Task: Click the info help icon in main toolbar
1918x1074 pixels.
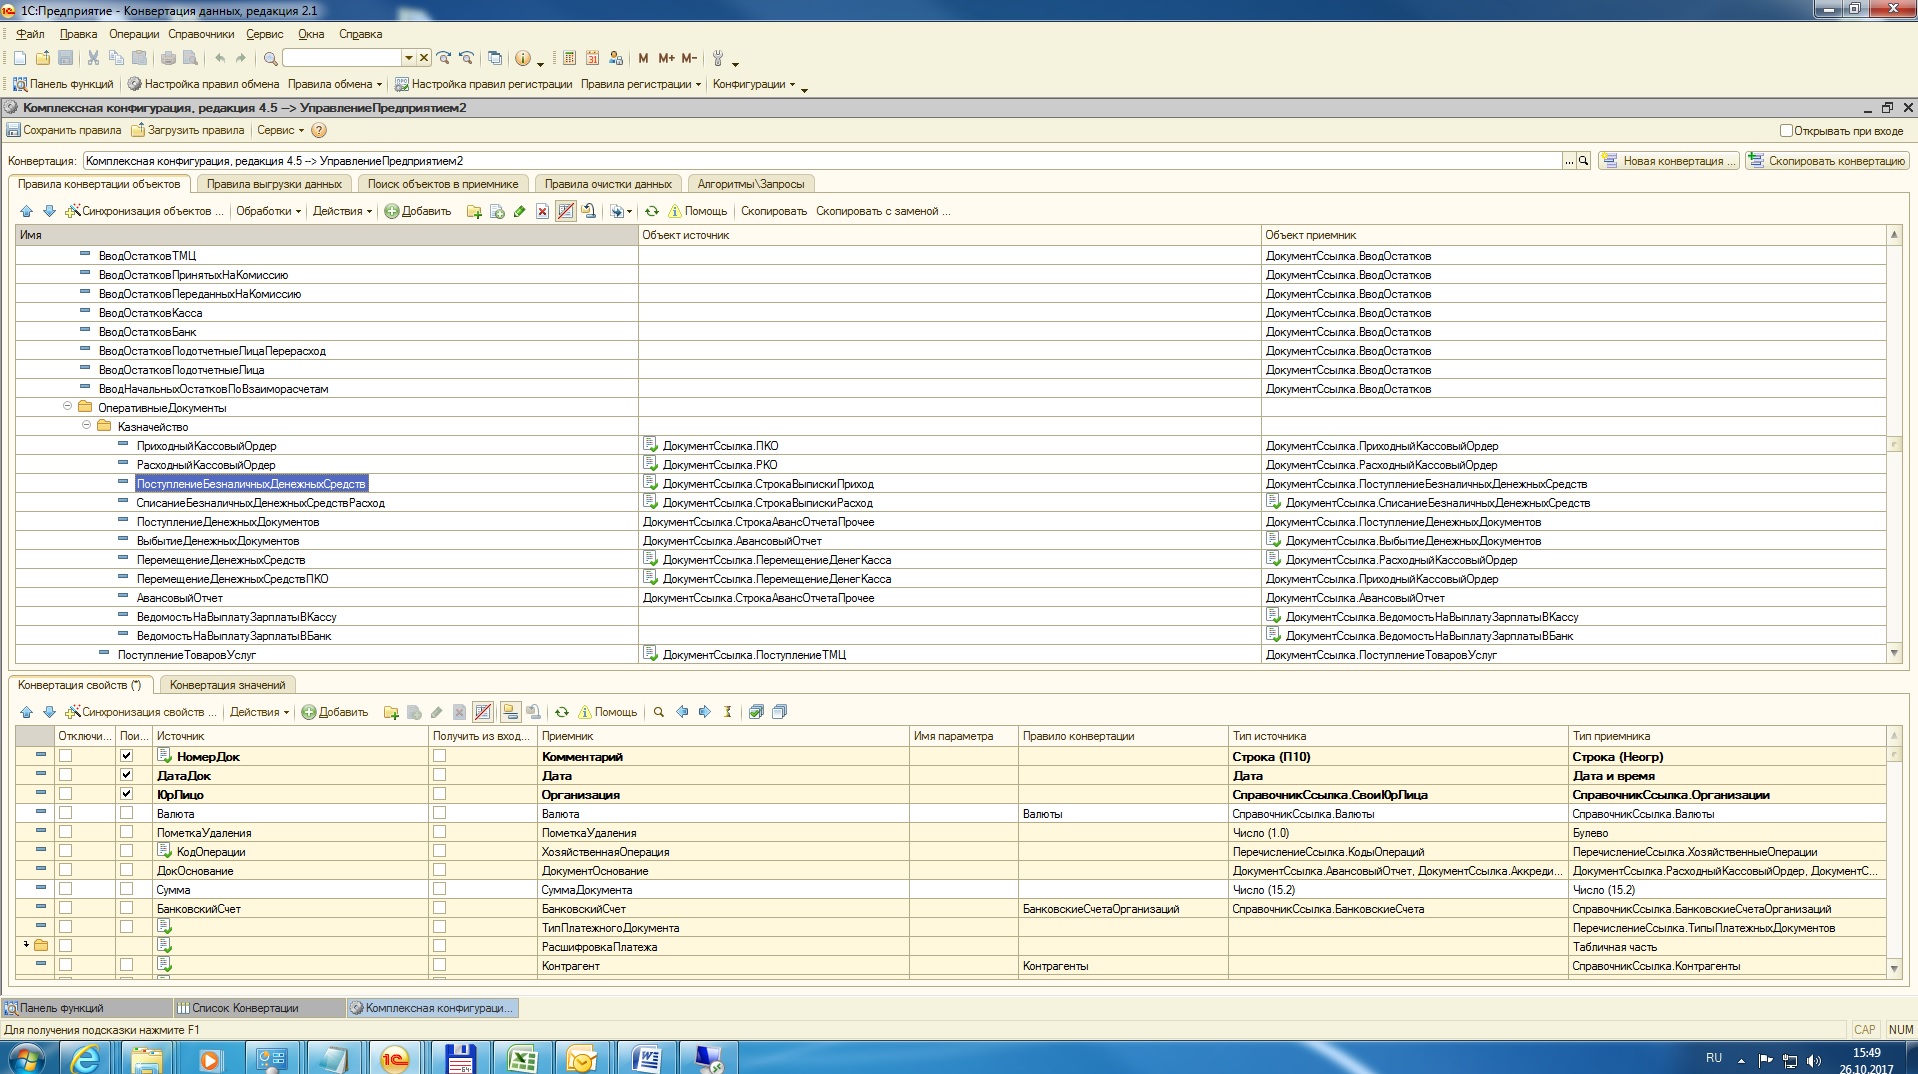Action: (x=523, y=58)
